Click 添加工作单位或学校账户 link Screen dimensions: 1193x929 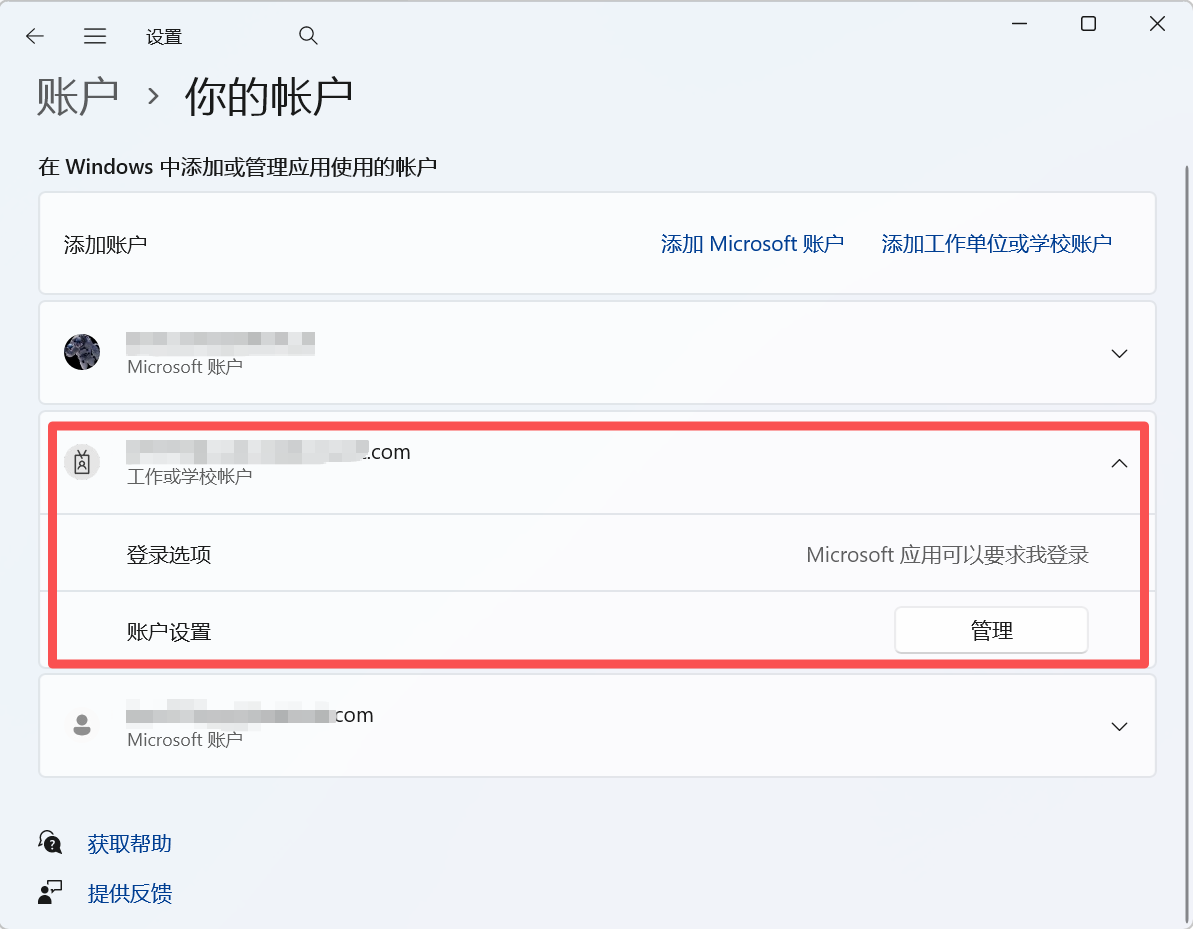(x=997, y=244)
